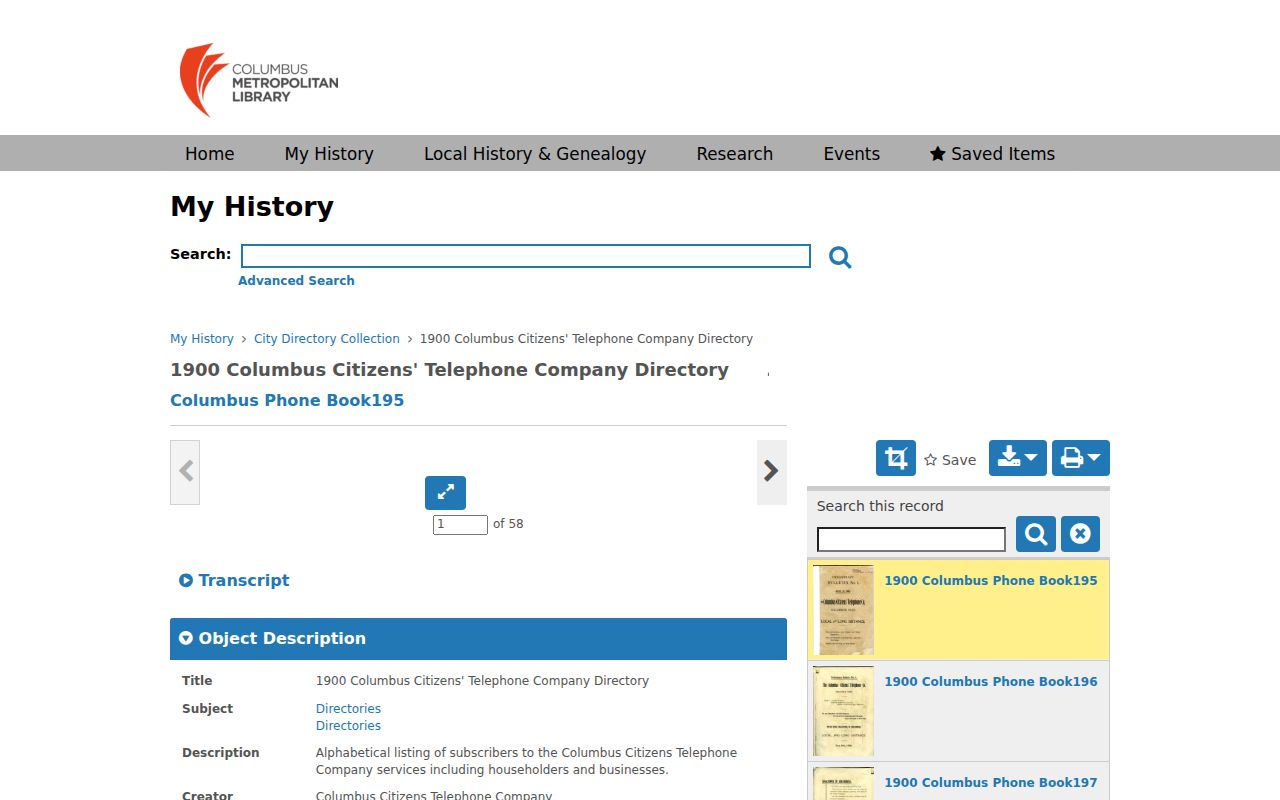The height and width of the screenshot is (800, 1280).
Task: Go to the next page arrow
Action: pos(771,472)
